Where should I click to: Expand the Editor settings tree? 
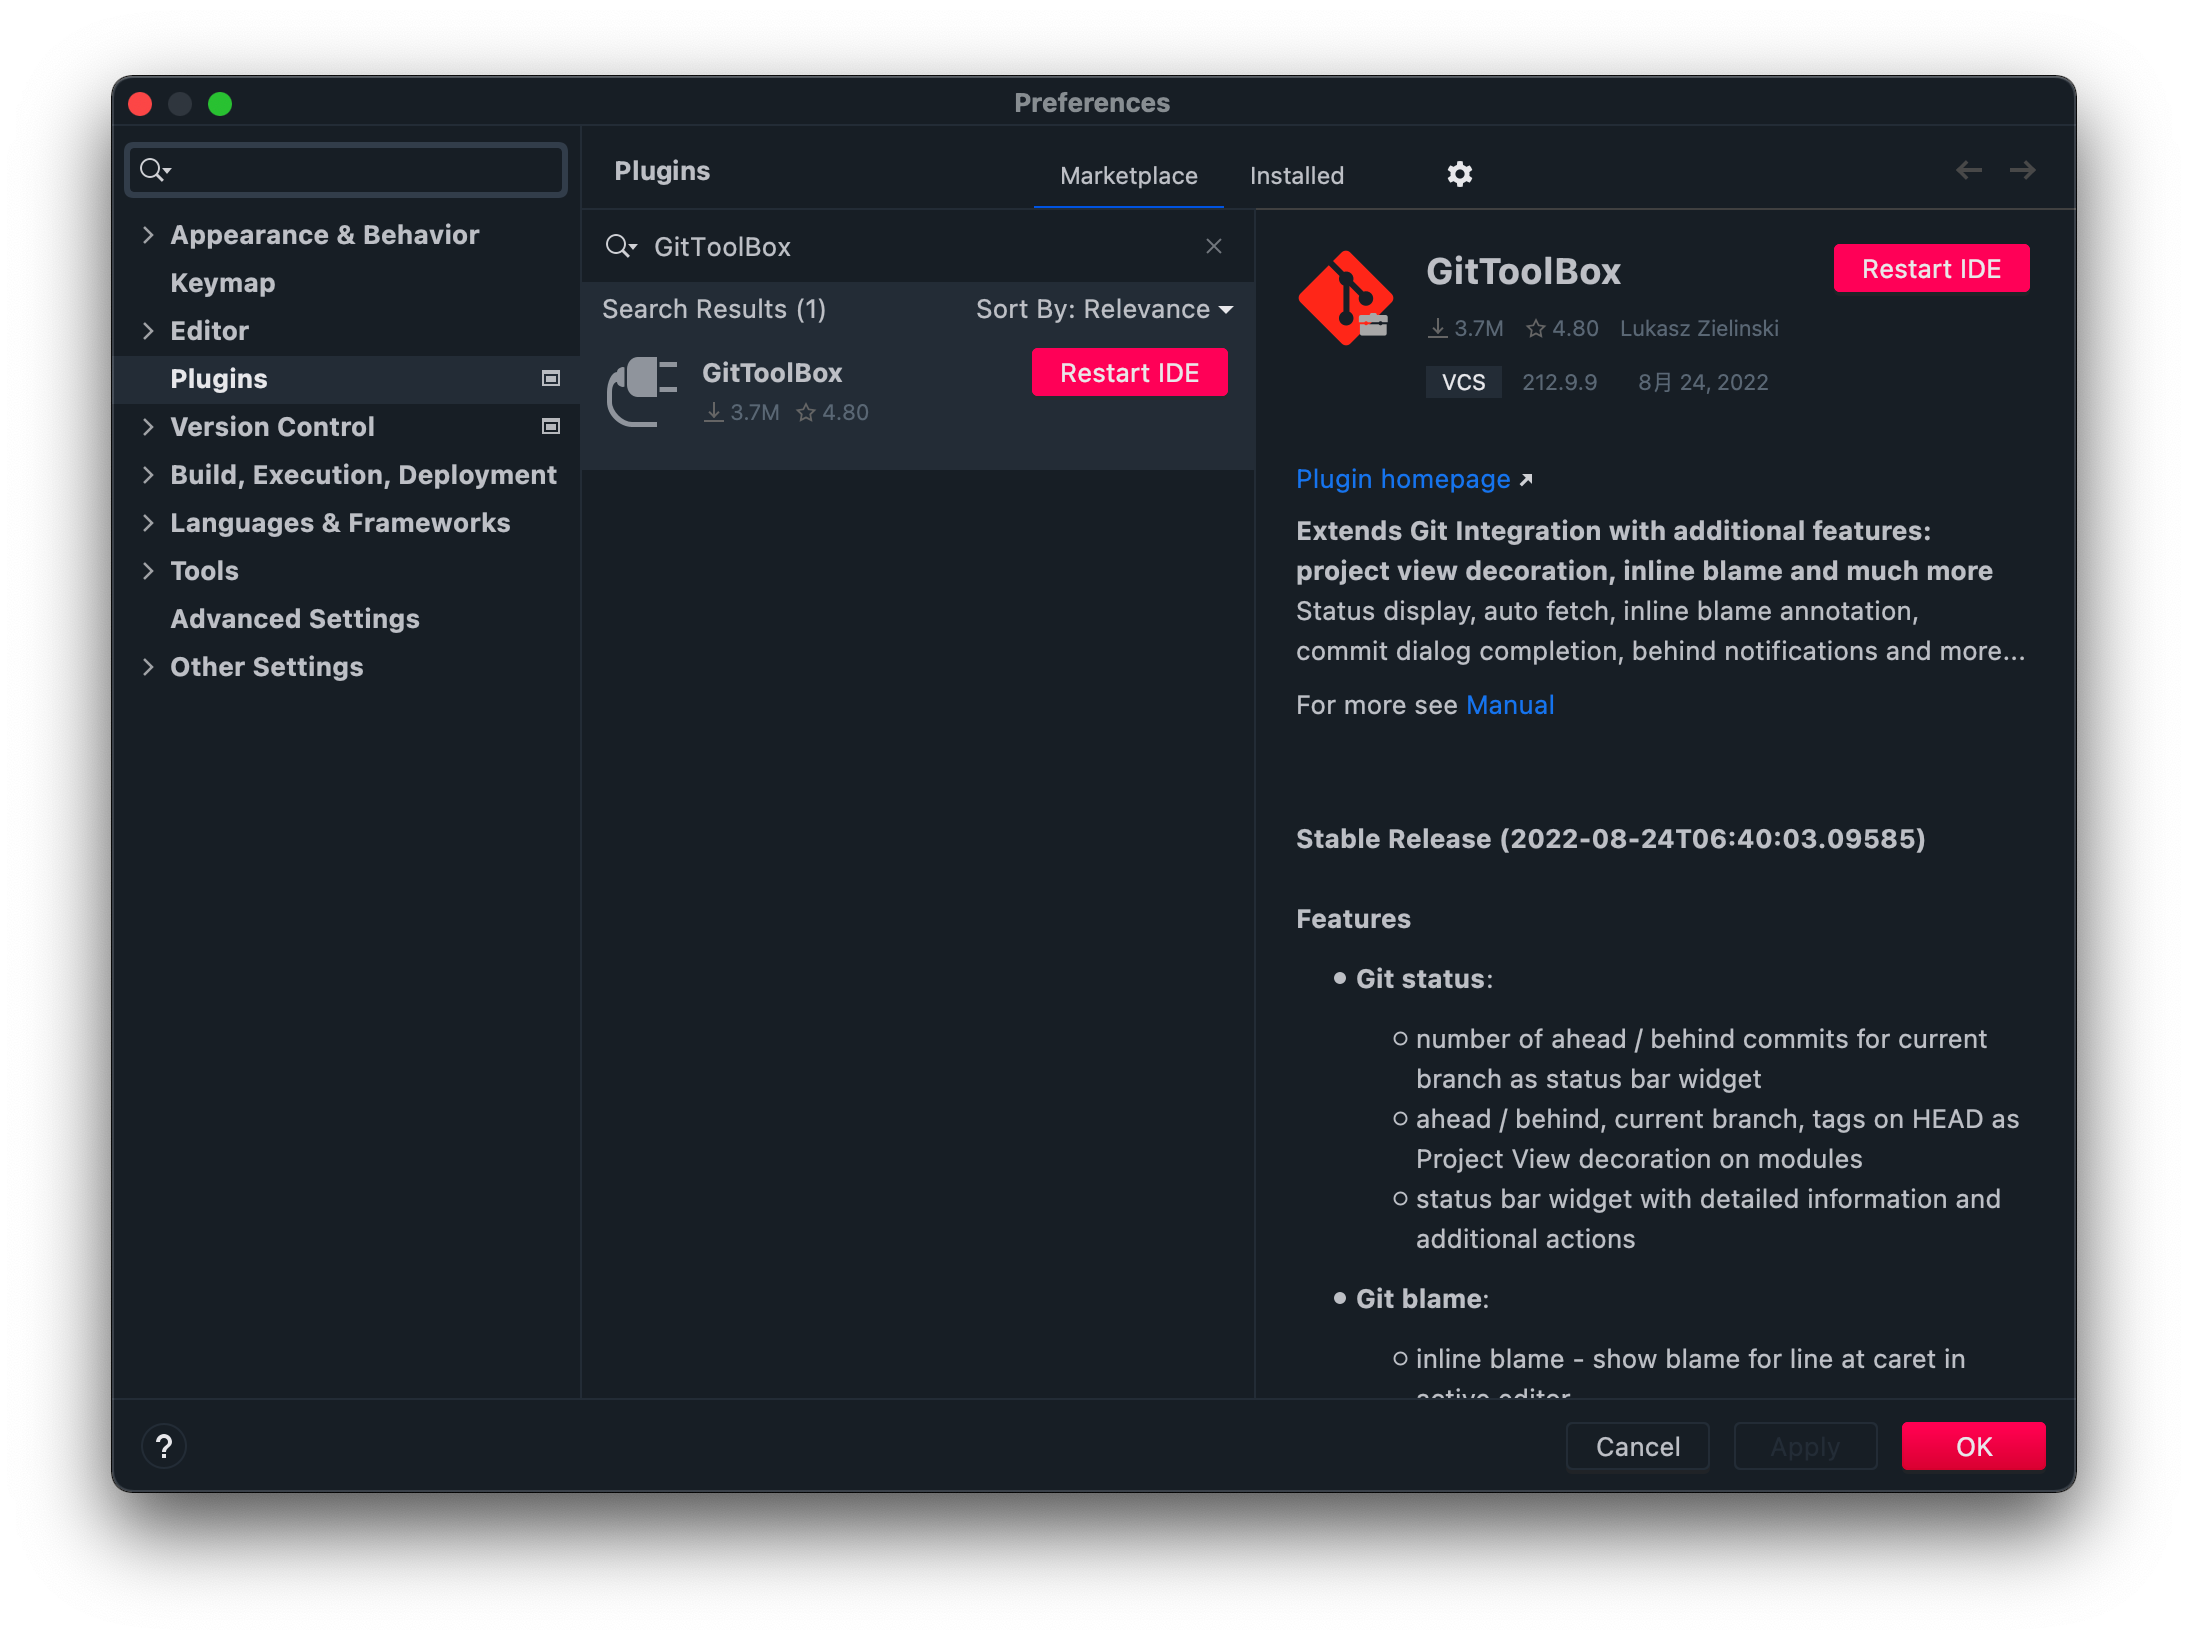(148, 330)
